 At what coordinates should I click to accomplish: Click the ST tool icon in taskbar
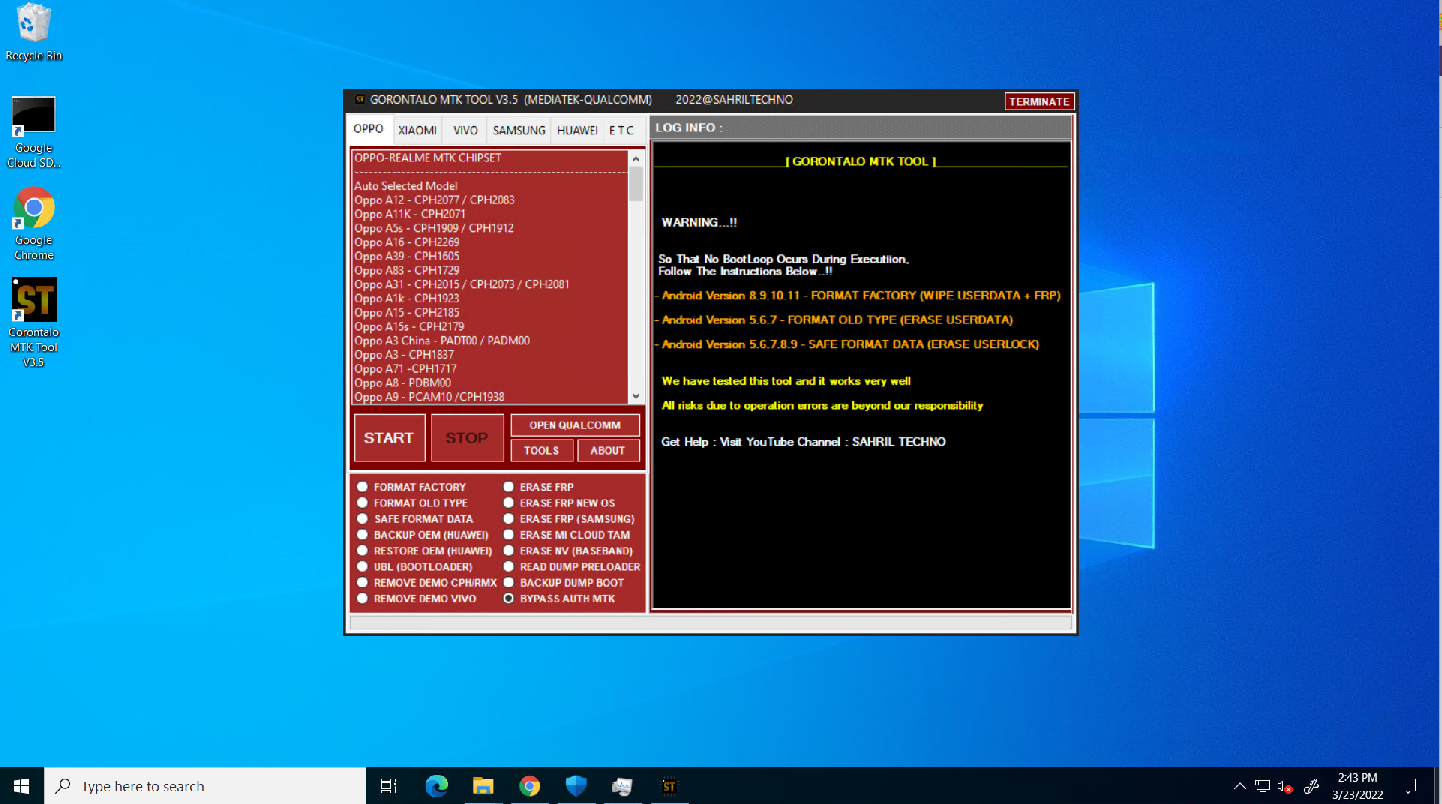(x=669, y=786)
